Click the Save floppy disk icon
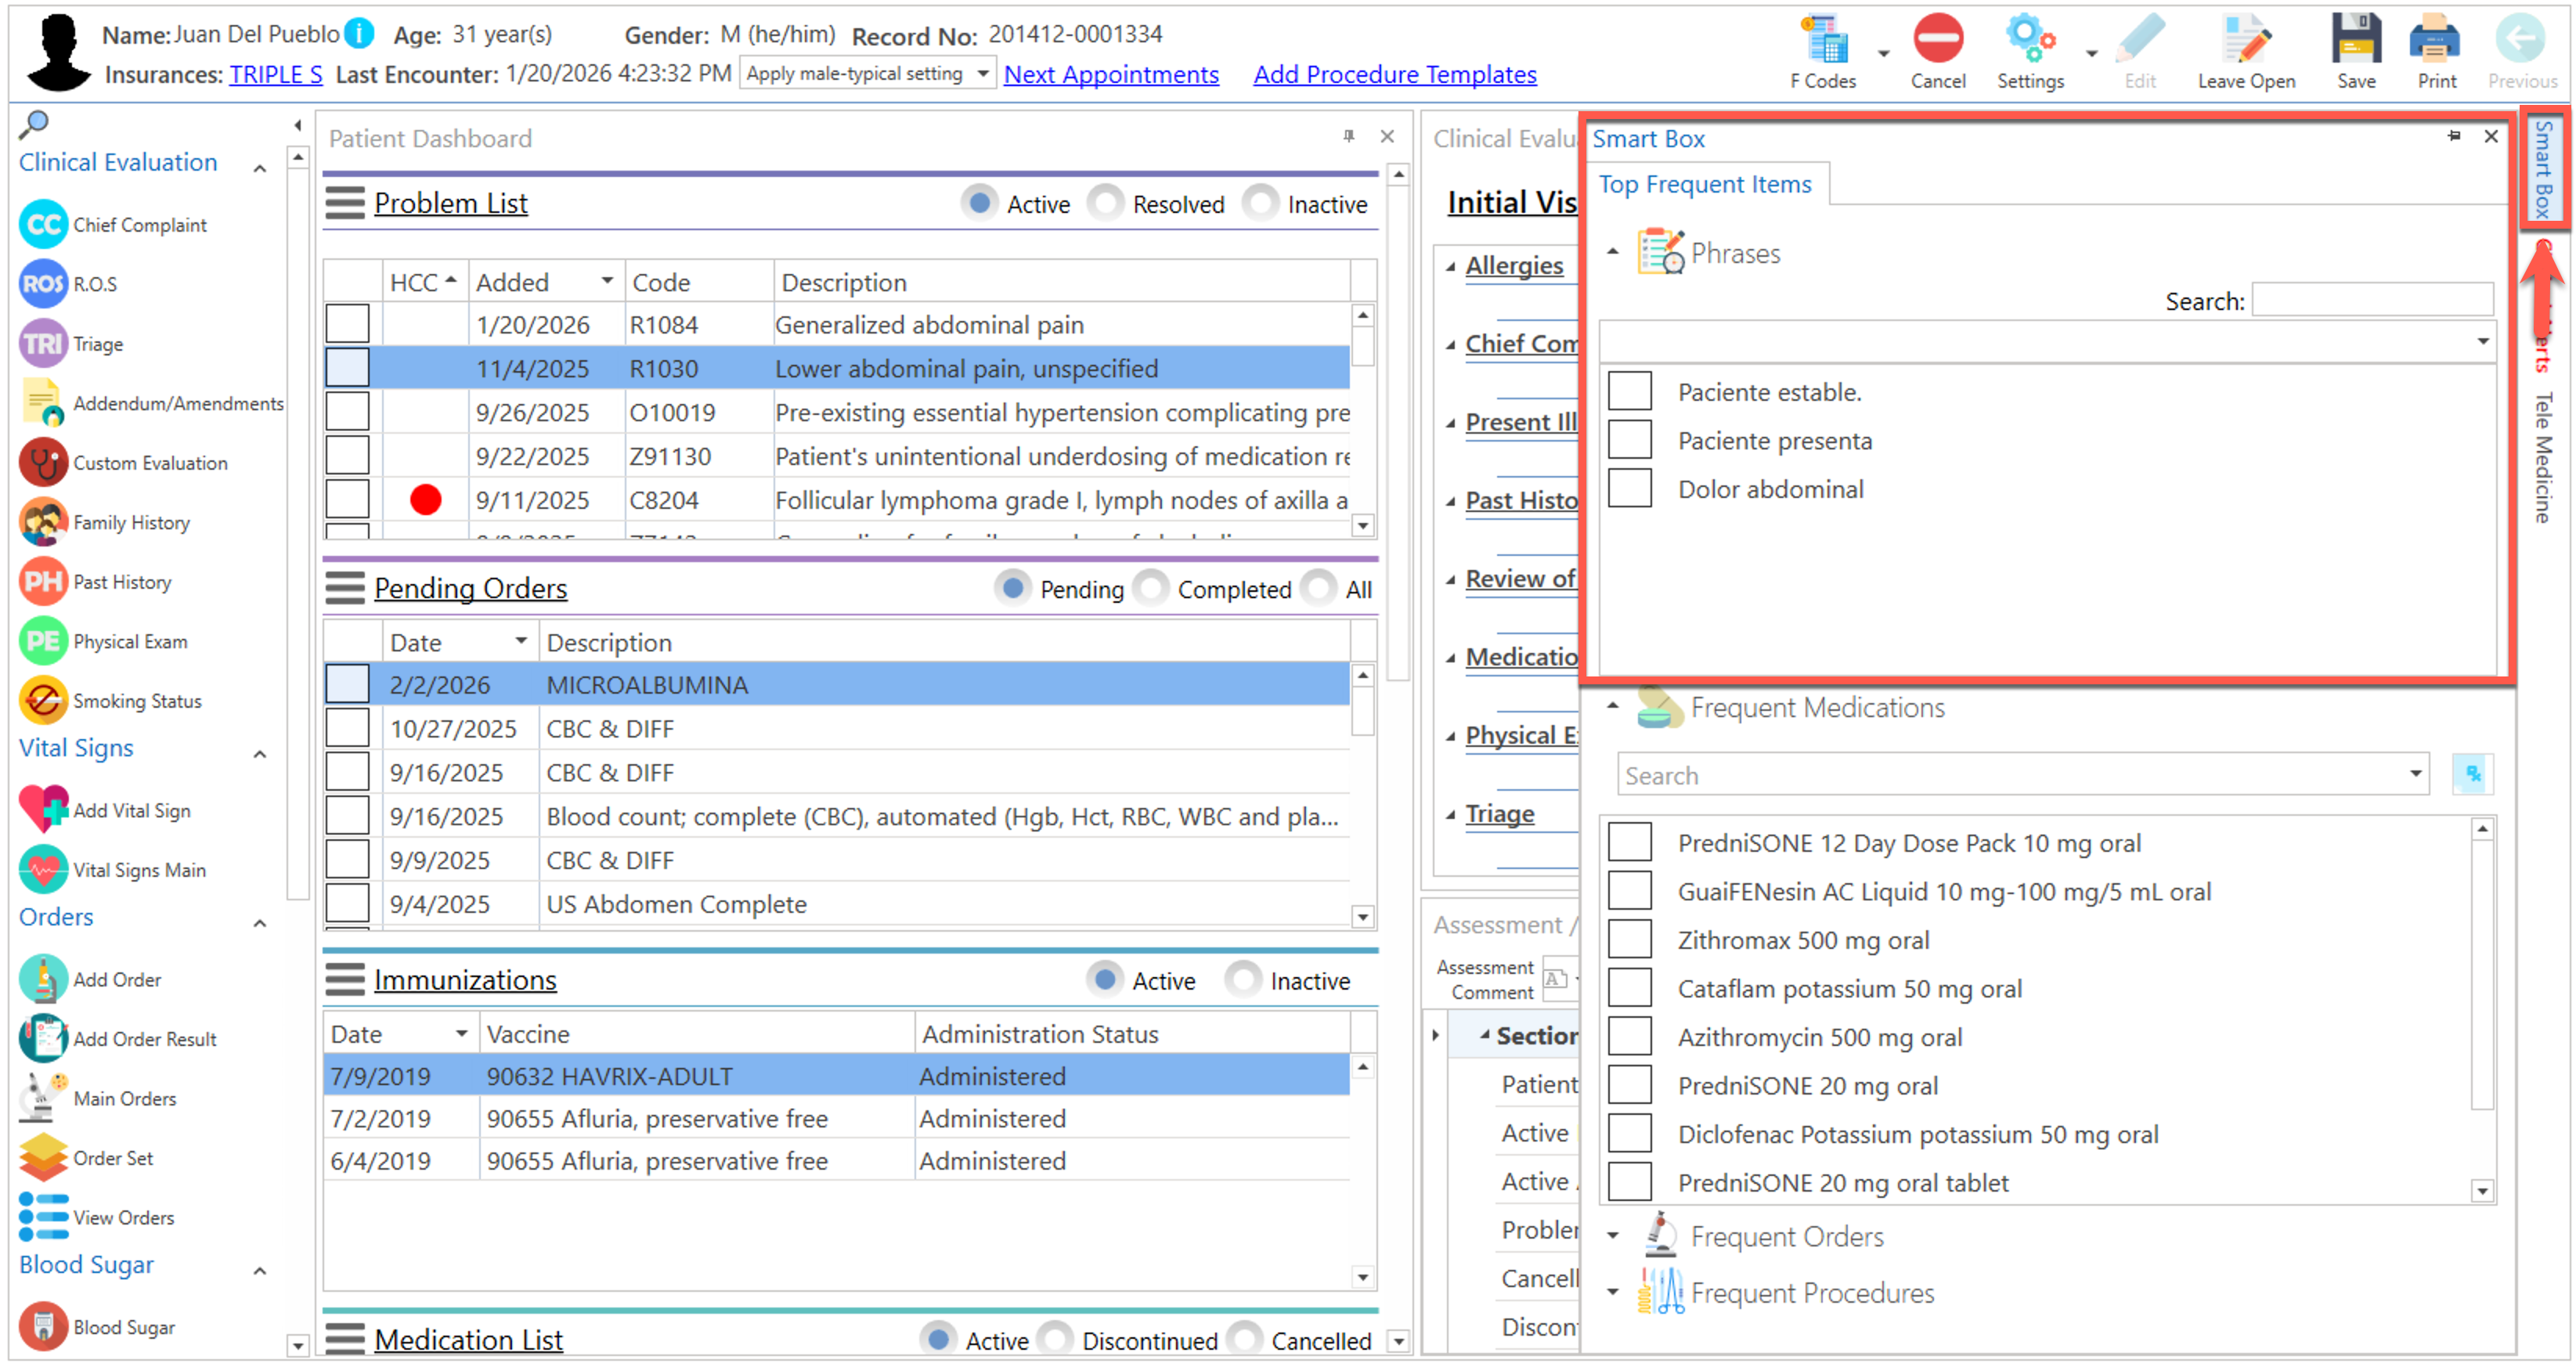This screenshot has width=2576, height=1367. (x=2355, y=40)
